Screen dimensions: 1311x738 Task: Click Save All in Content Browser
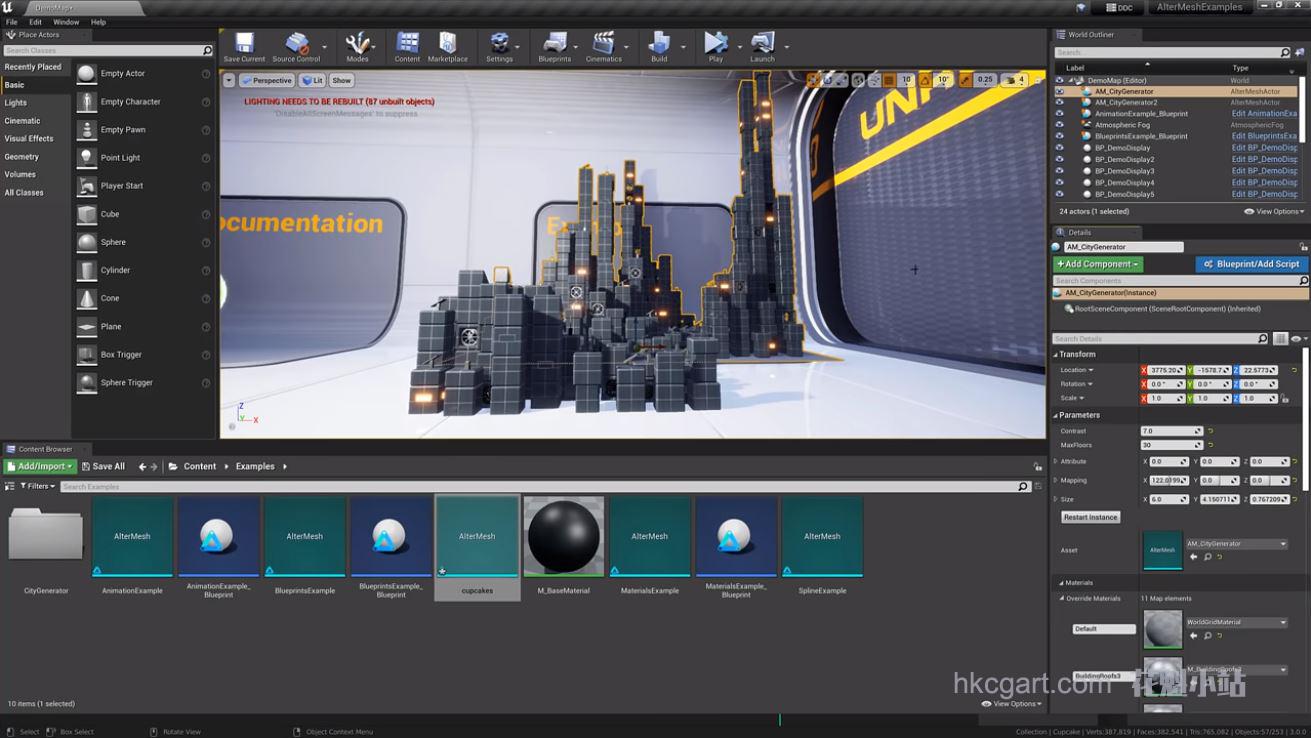click(x=103, y=466)
